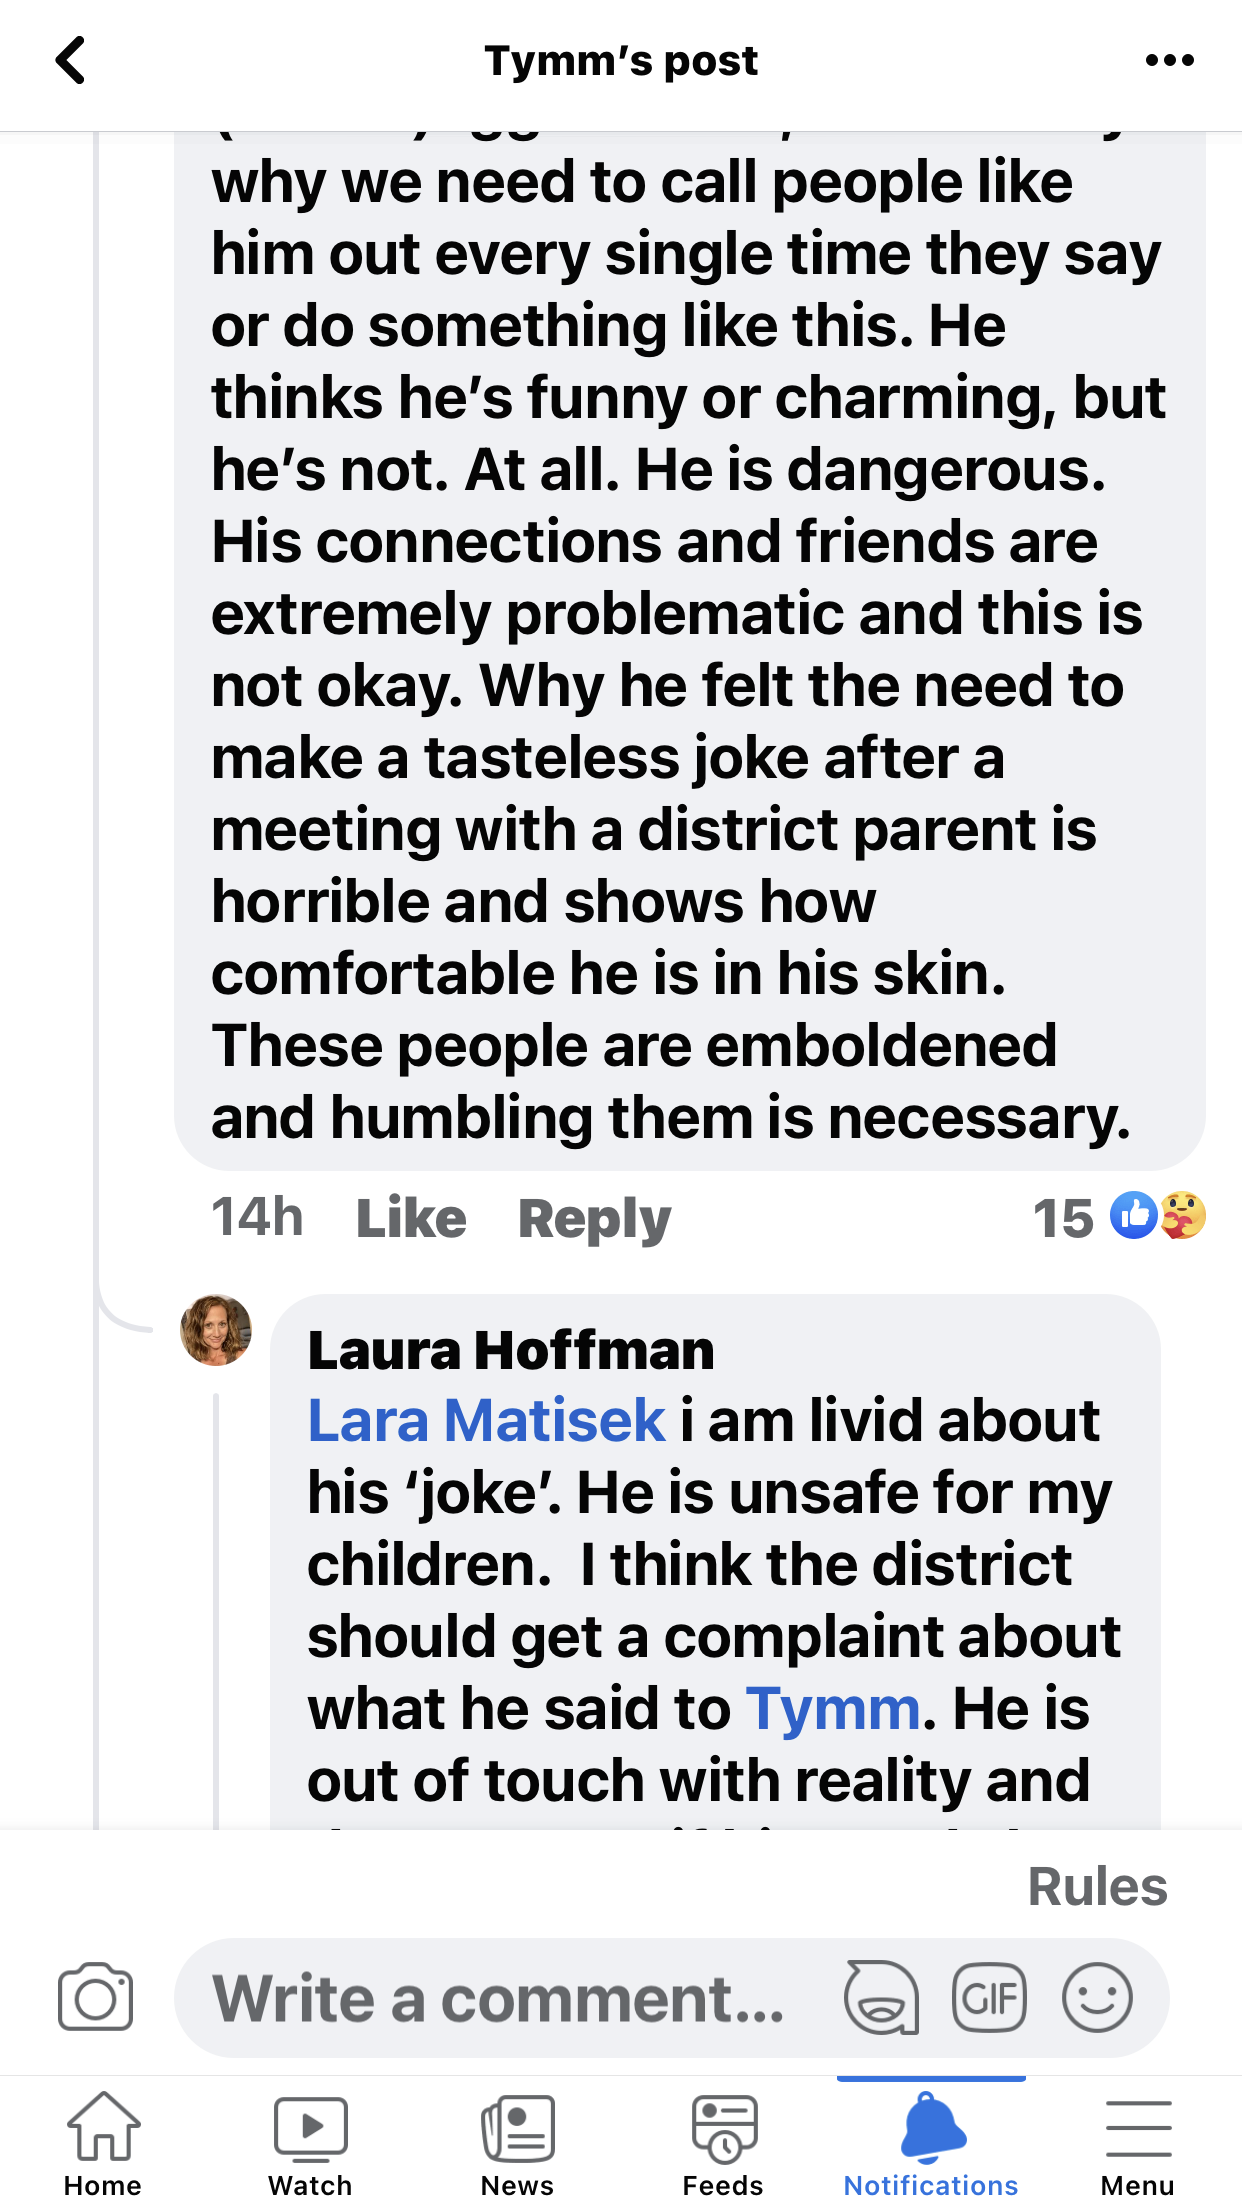
Task: Open the avatar sticker picker icon
Action: (881, 1998)
